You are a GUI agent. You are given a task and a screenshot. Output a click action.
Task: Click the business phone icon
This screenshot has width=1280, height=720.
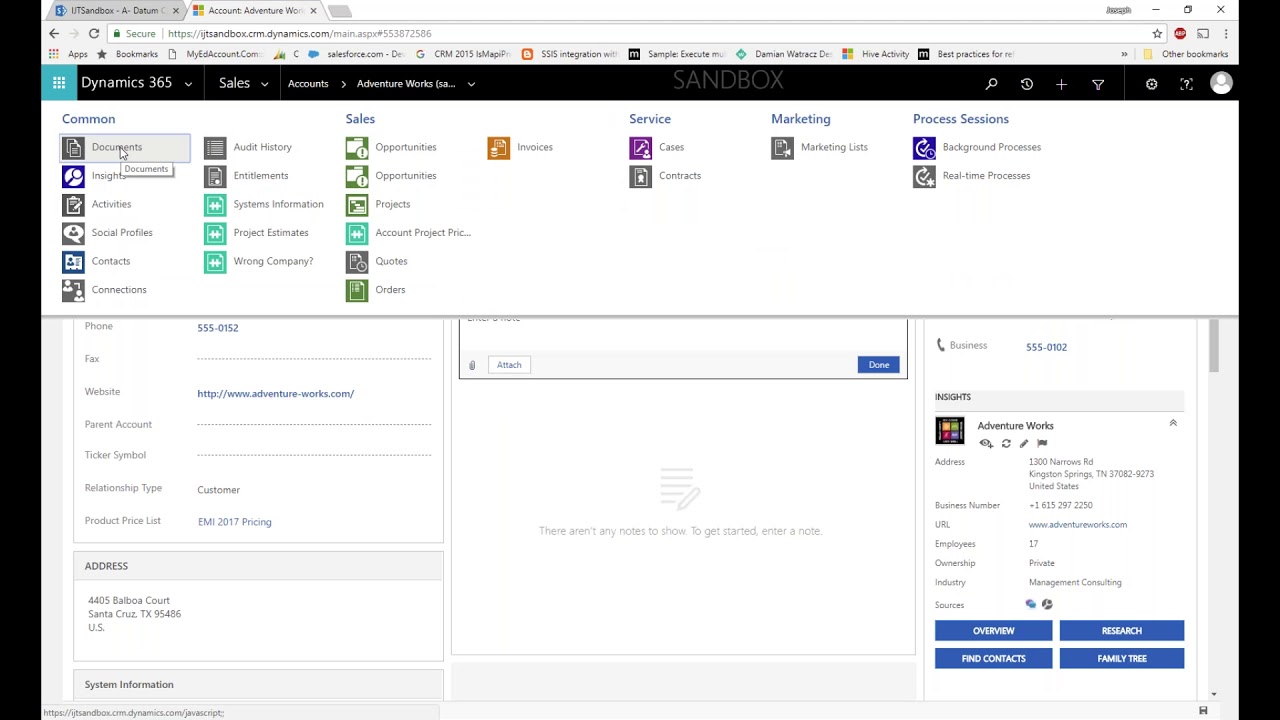click(x=940, y=345)
